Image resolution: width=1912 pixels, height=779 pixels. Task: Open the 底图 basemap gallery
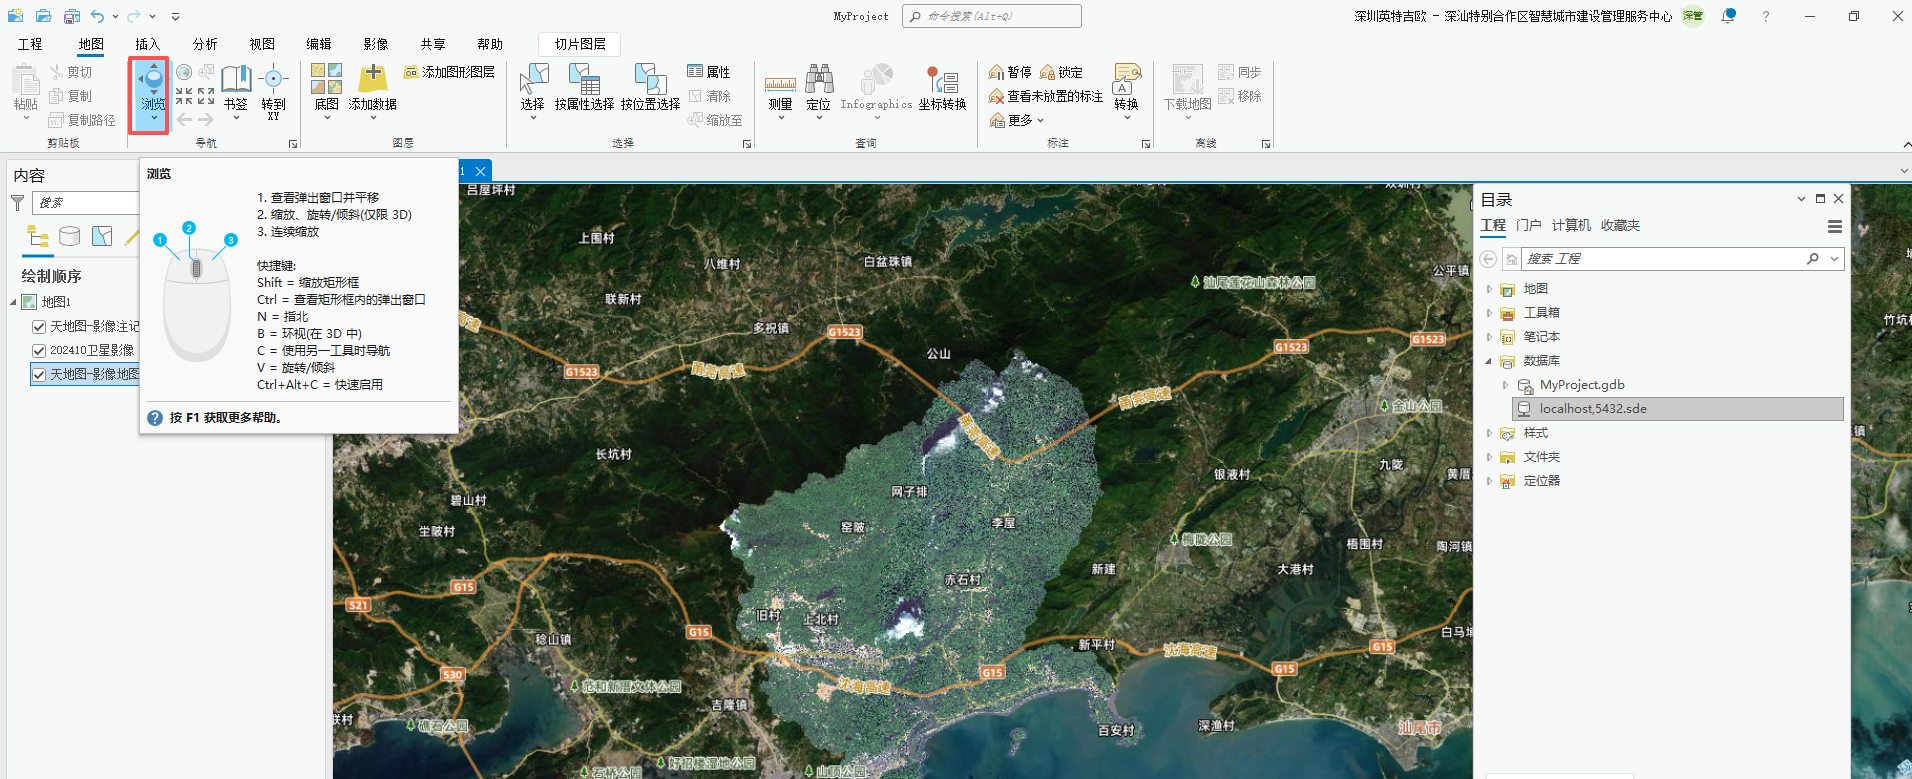click(327, 91)
